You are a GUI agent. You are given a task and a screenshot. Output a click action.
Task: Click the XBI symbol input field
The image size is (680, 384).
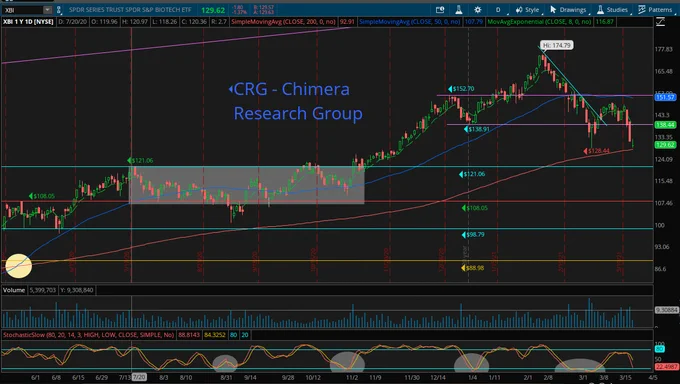tap(23, 10)
